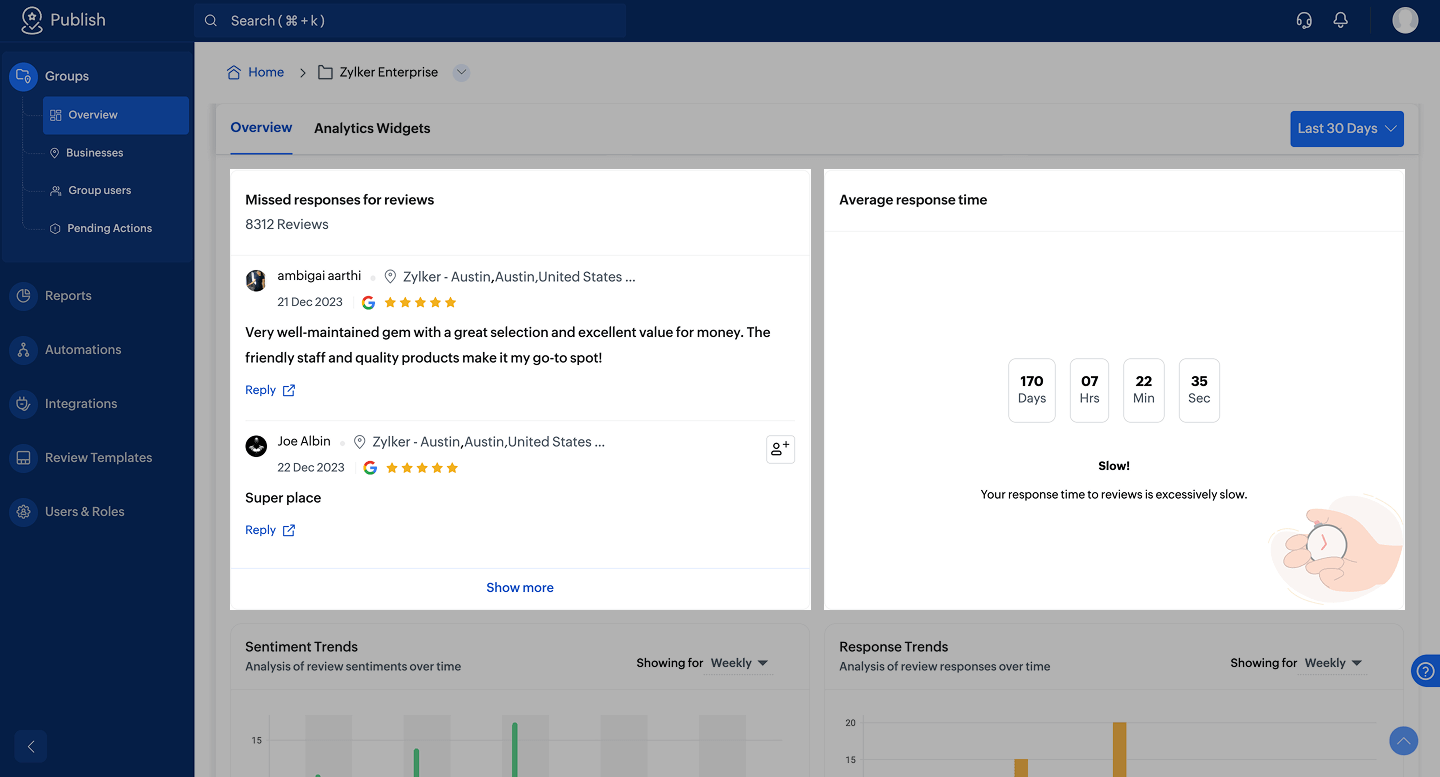Click the 22 Min response time box
Viewport: 1440px width, 777px height.
click(1144, 390)
